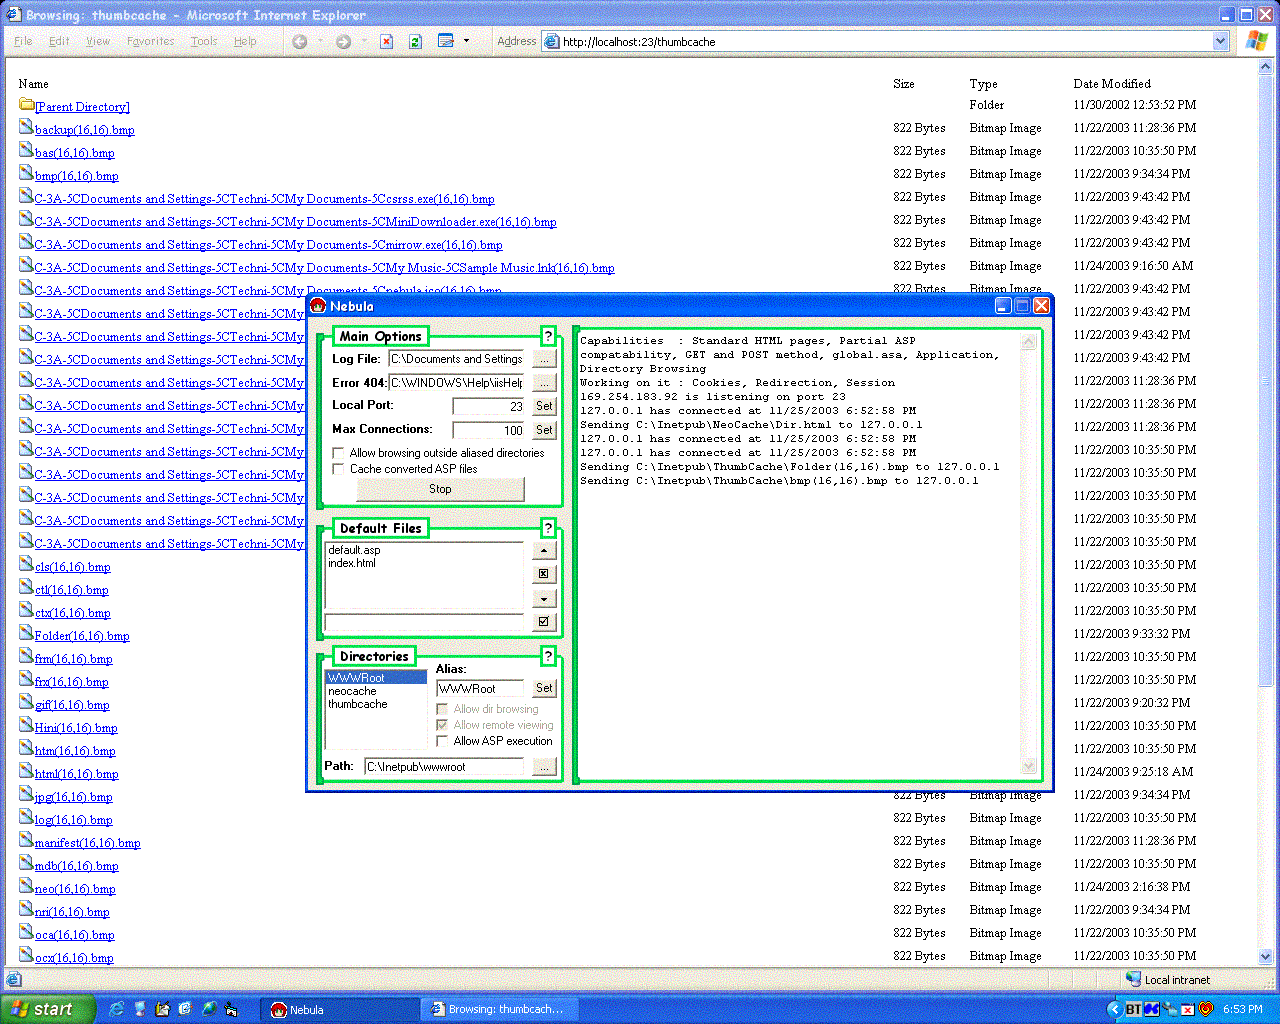Viewport: 1280px width, 1024px height.
Task: Confirm new default file with checkmark button
Action: [543, 622]
